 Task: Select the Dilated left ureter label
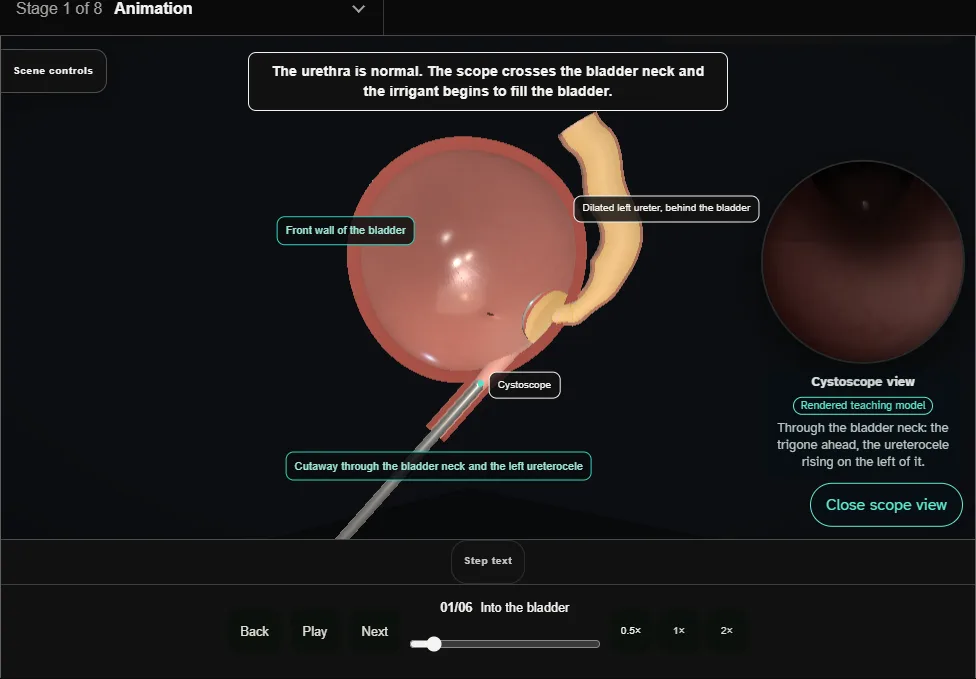pyautogui.click(x=666, y=208)
